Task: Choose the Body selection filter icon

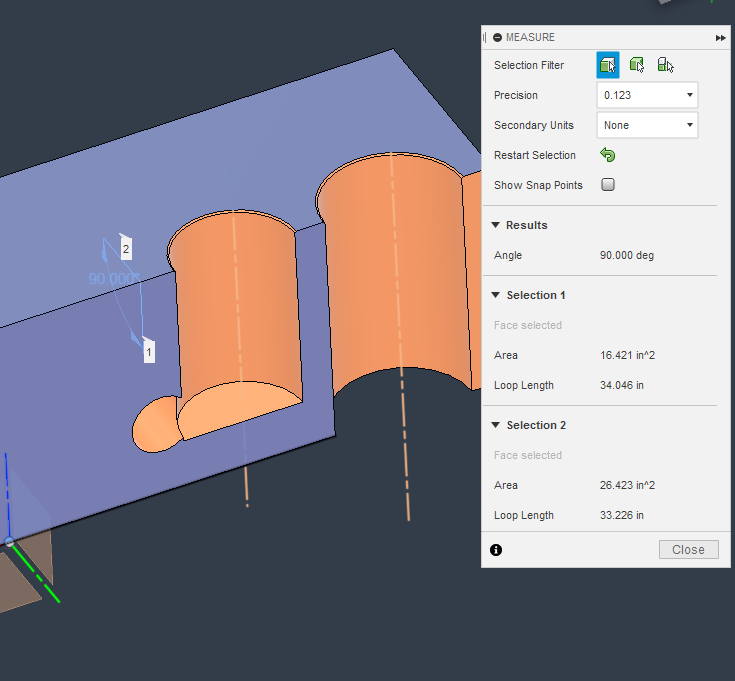Action: pos(636,65)
